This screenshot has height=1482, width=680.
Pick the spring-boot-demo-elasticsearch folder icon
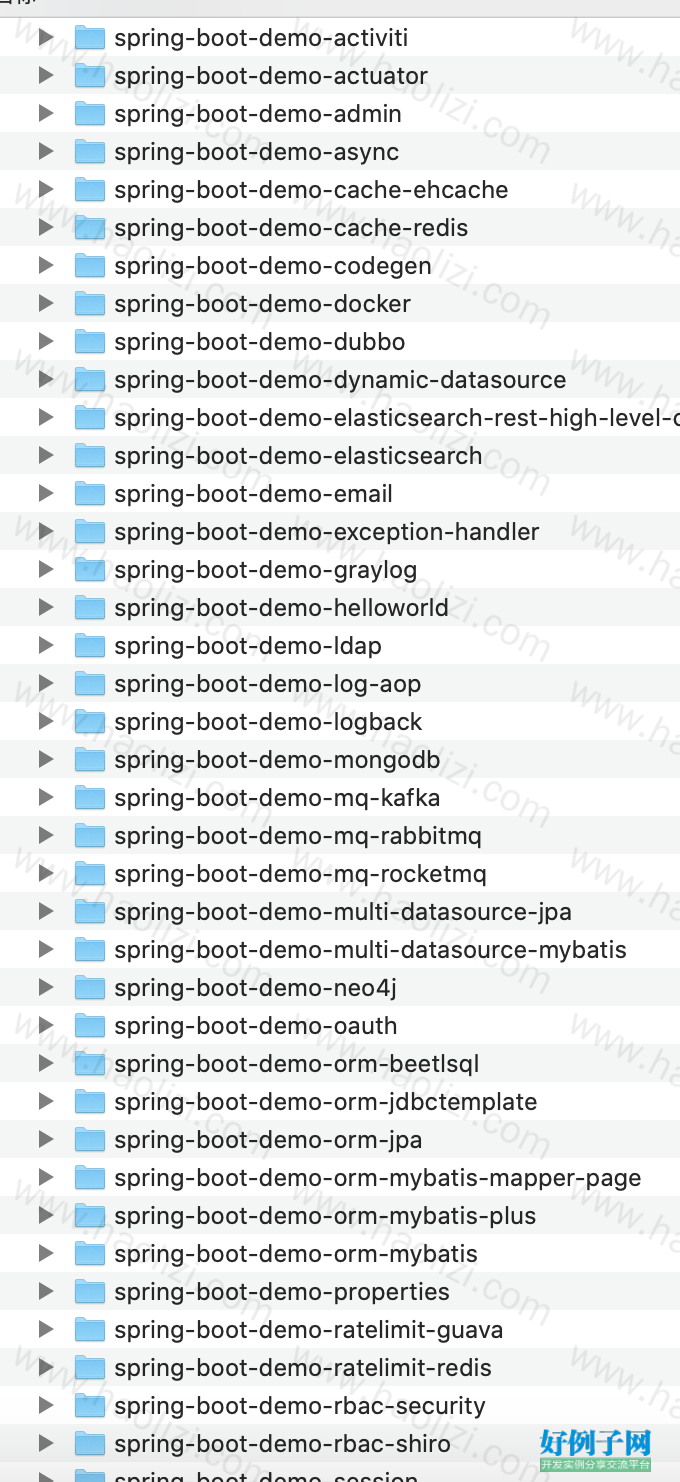point(90,456)
